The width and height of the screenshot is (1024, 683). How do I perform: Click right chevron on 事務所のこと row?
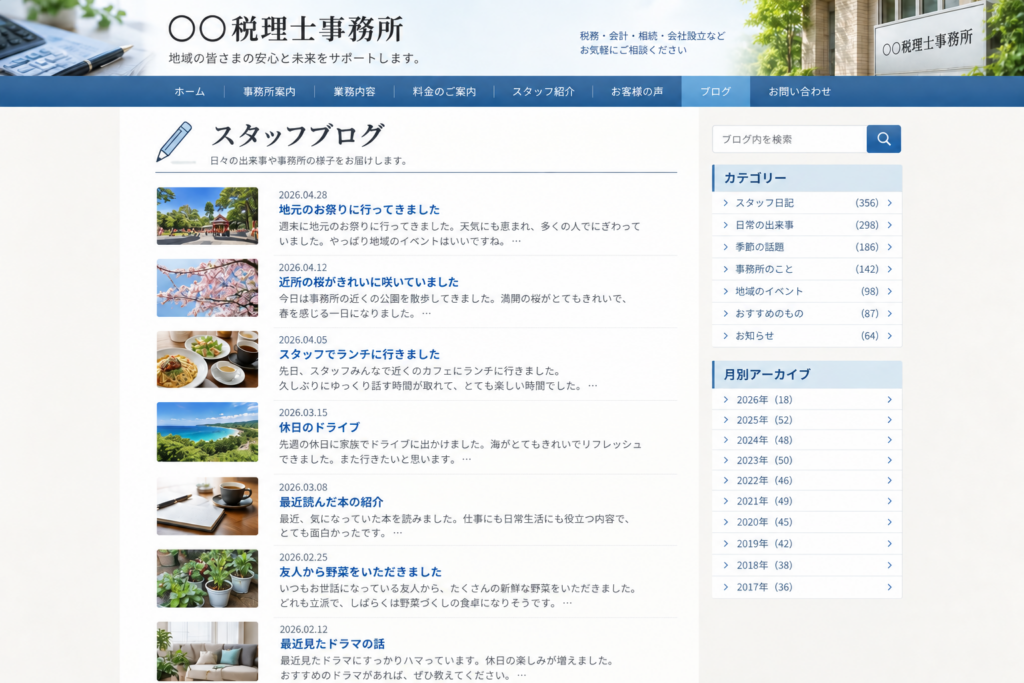click(x=889, y=270)
